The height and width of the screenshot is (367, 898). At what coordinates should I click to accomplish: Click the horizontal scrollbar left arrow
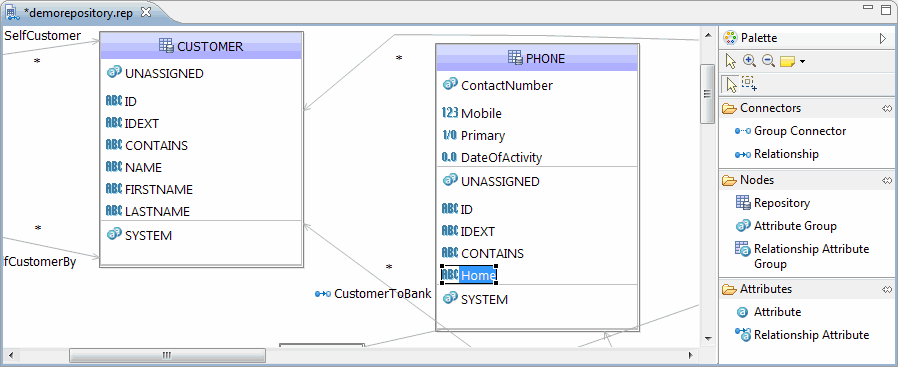pyautogui.click(x=10, y=355)
